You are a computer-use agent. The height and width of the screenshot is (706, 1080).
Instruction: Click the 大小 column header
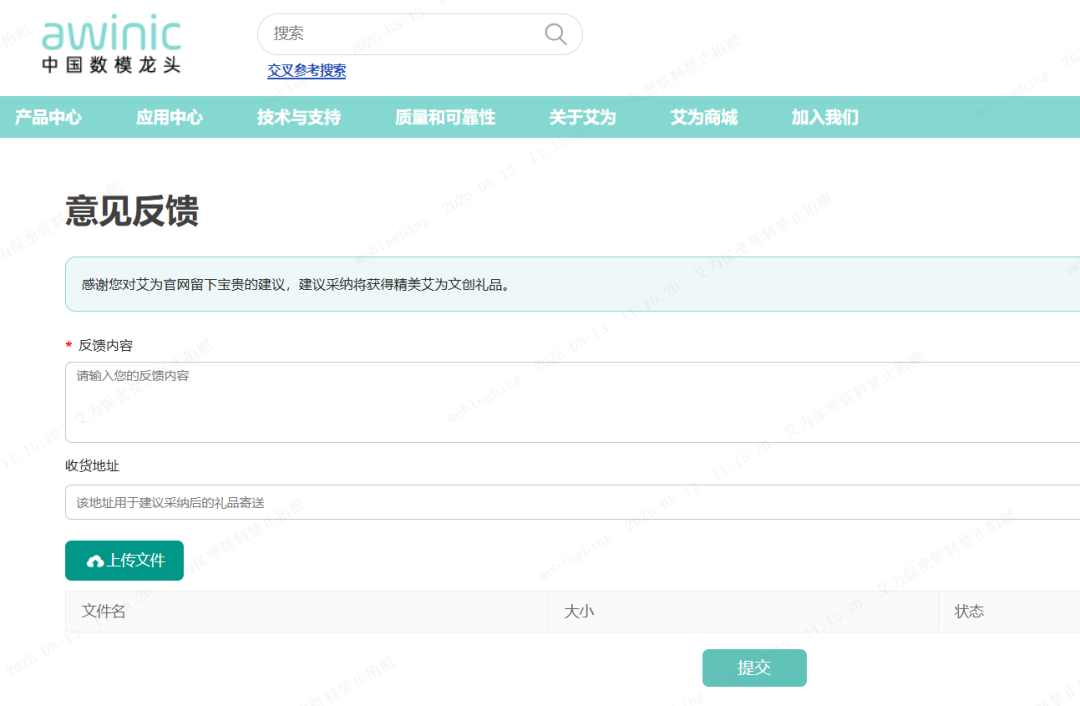(x=578, y=611)
